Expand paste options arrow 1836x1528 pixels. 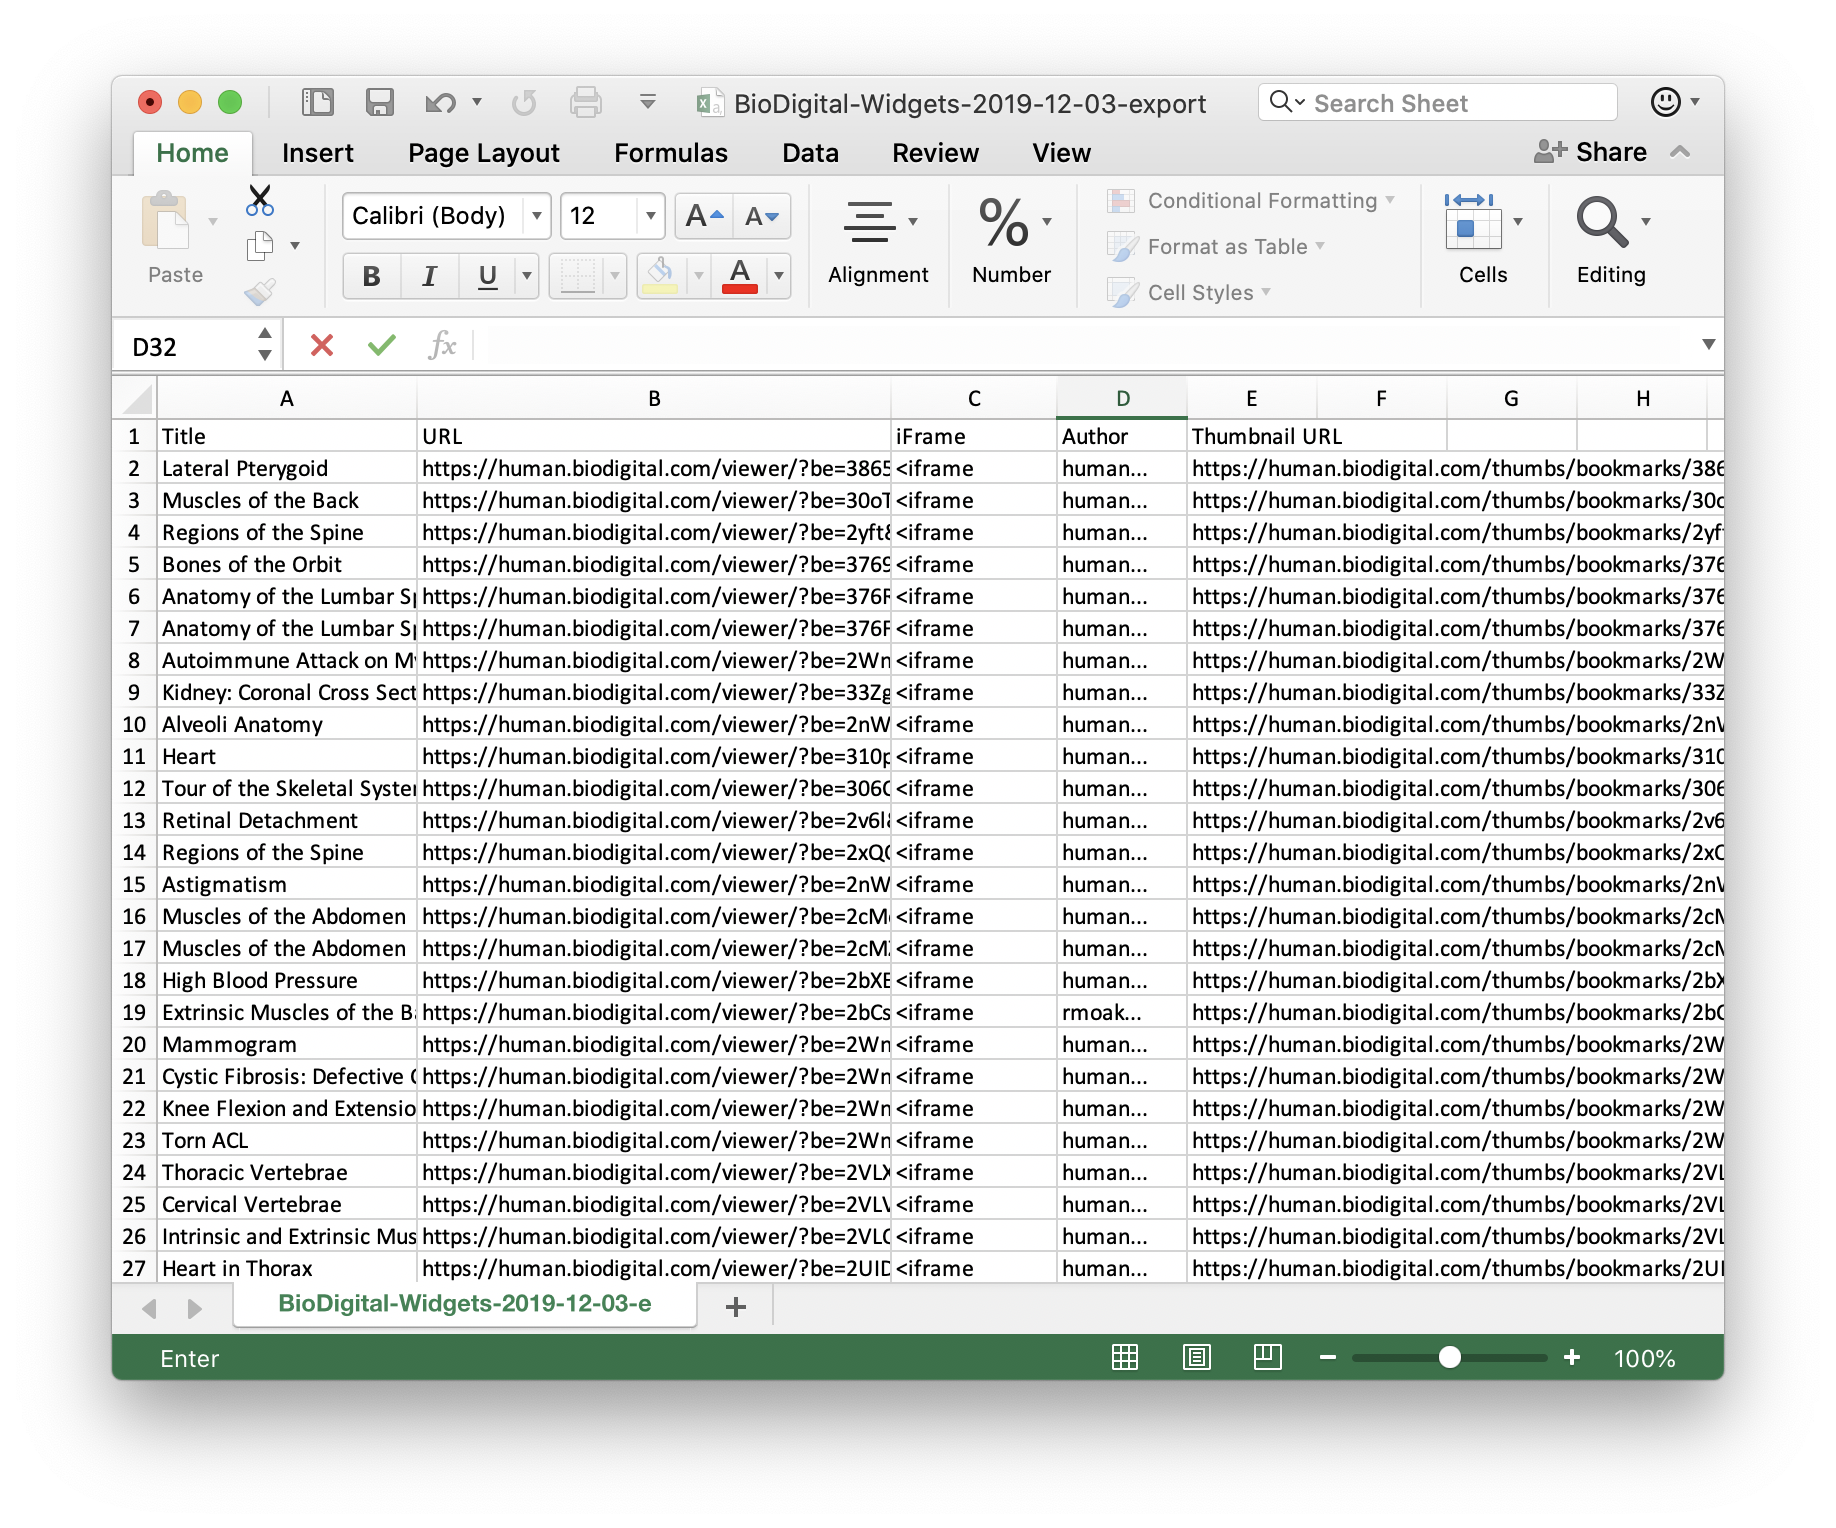[213, 221]
